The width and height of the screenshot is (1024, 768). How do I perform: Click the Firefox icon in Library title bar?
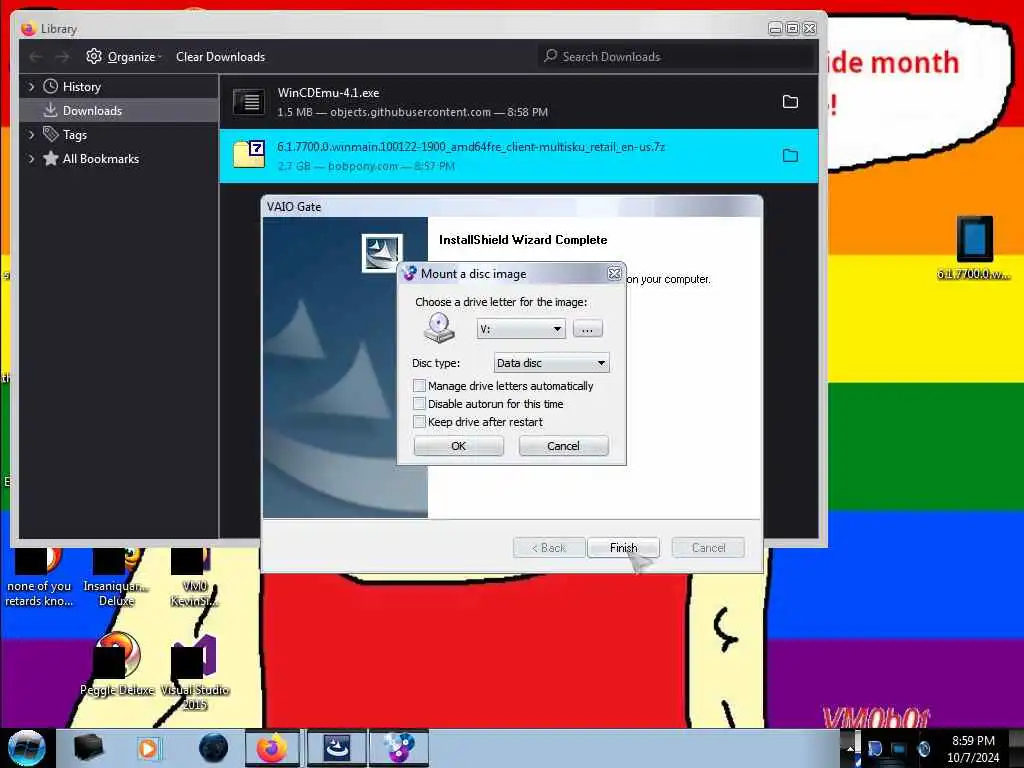point(28,29)
